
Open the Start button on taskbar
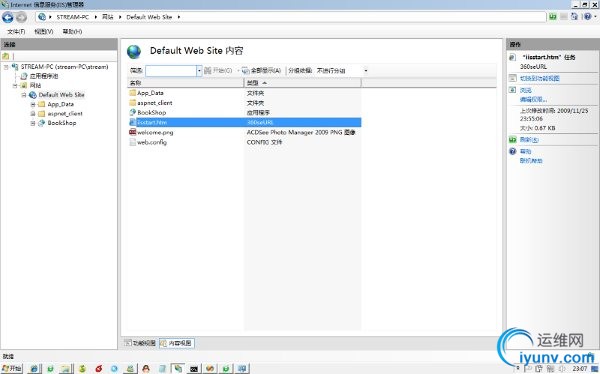click(11, 368)
